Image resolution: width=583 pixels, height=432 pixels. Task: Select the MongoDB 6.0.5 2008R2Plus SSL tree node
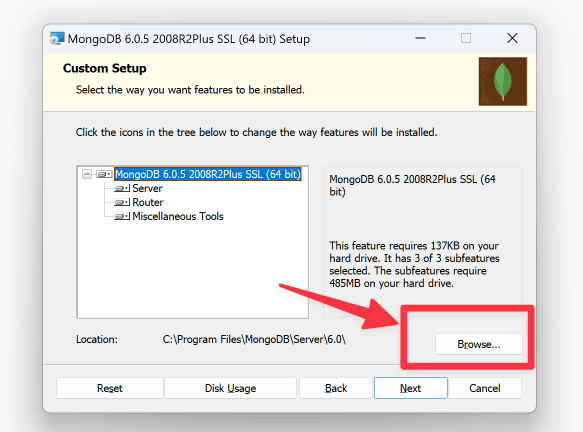tap(208, 174)
